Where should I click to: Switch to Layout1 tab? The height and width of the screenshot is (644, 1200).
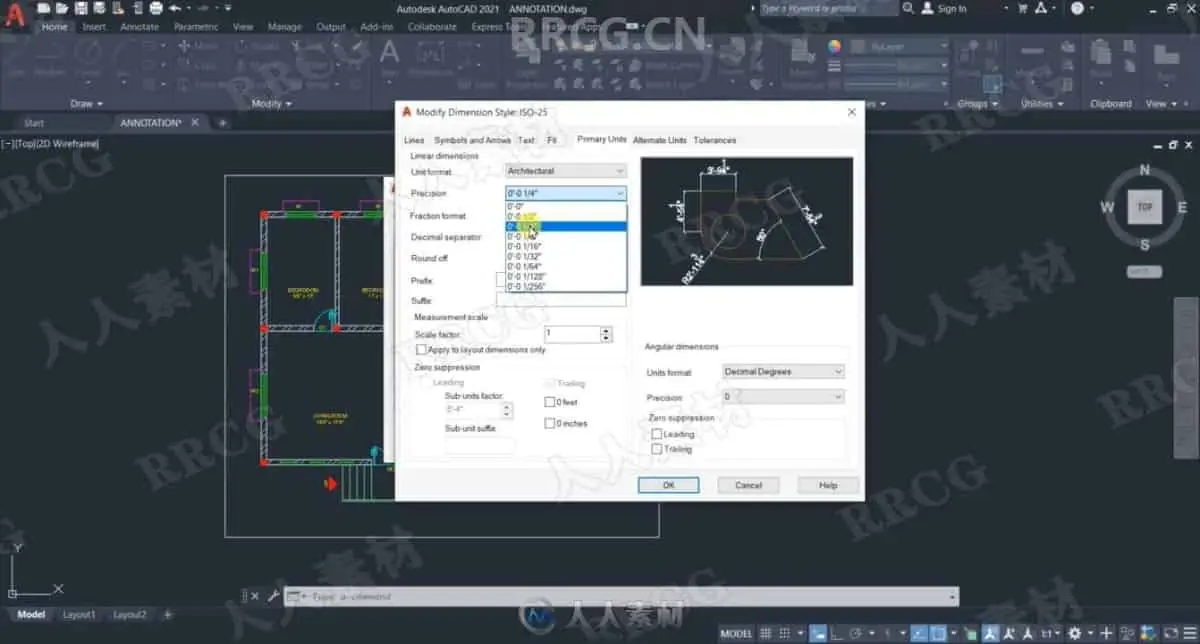click(x=79, y=614)
